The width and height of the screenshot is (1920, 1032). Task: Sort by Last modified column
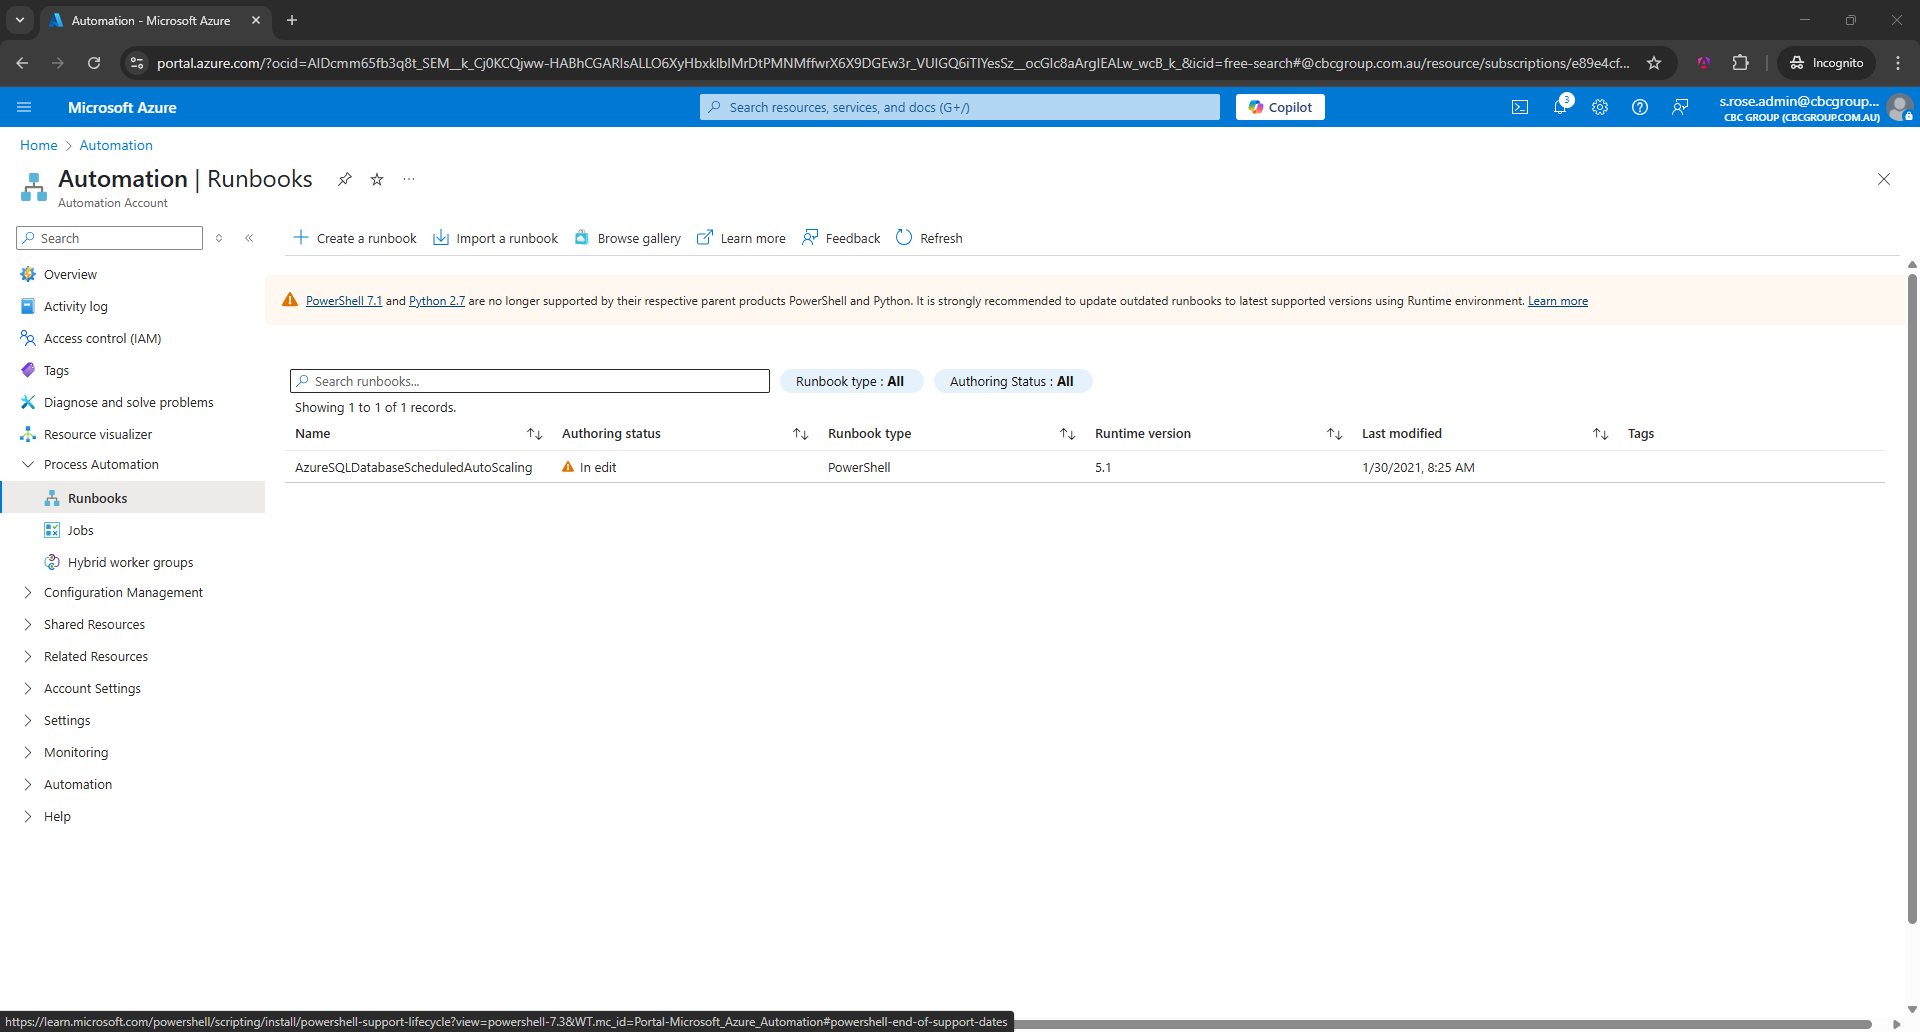click(1600, 434)
